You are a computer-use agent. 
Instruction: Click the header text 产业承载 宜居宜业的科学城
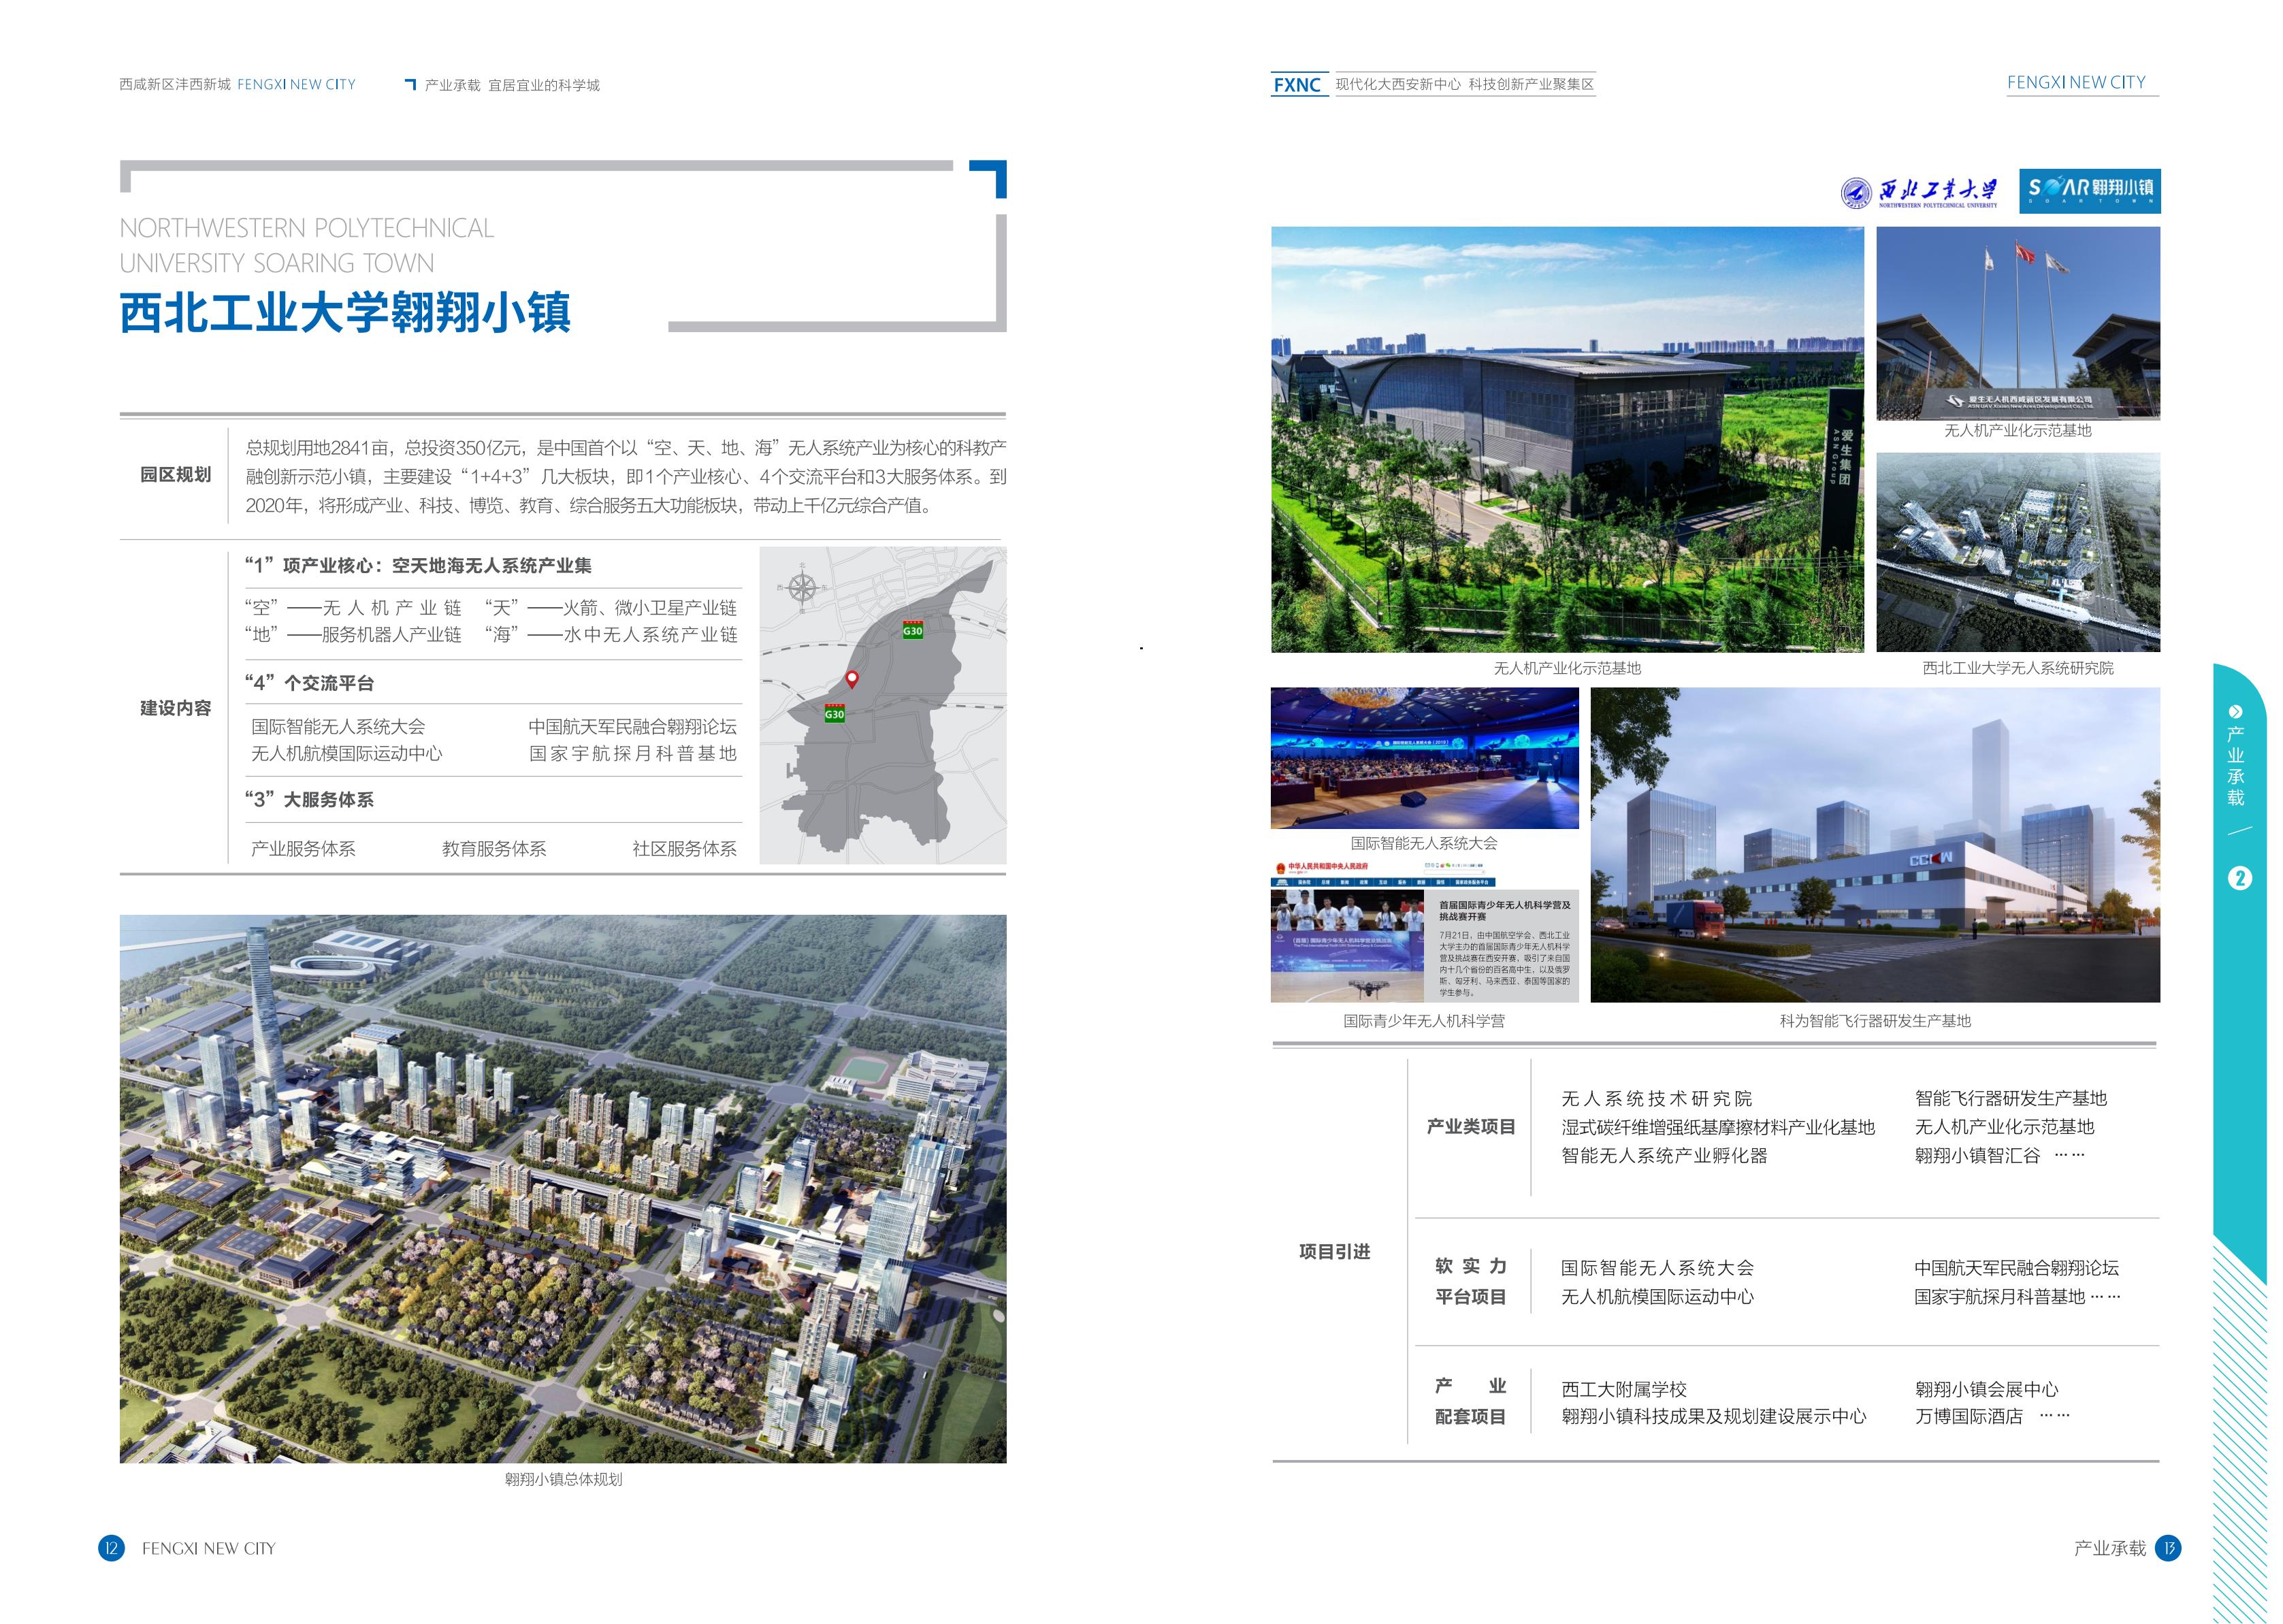[x=512, y=86]
